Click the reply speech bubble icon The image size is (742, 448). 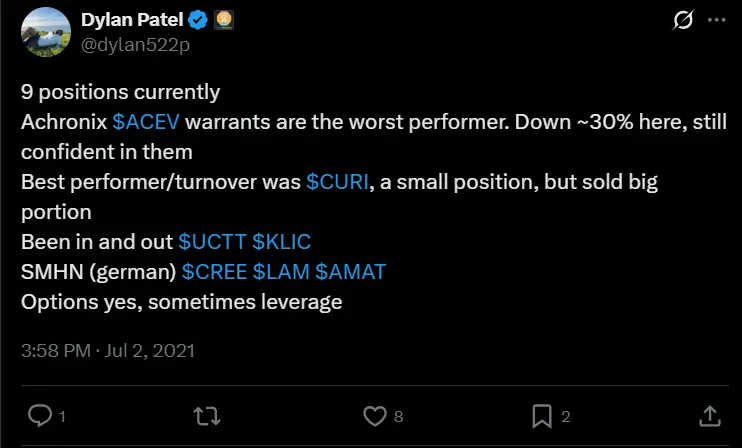tap(40, 415)
